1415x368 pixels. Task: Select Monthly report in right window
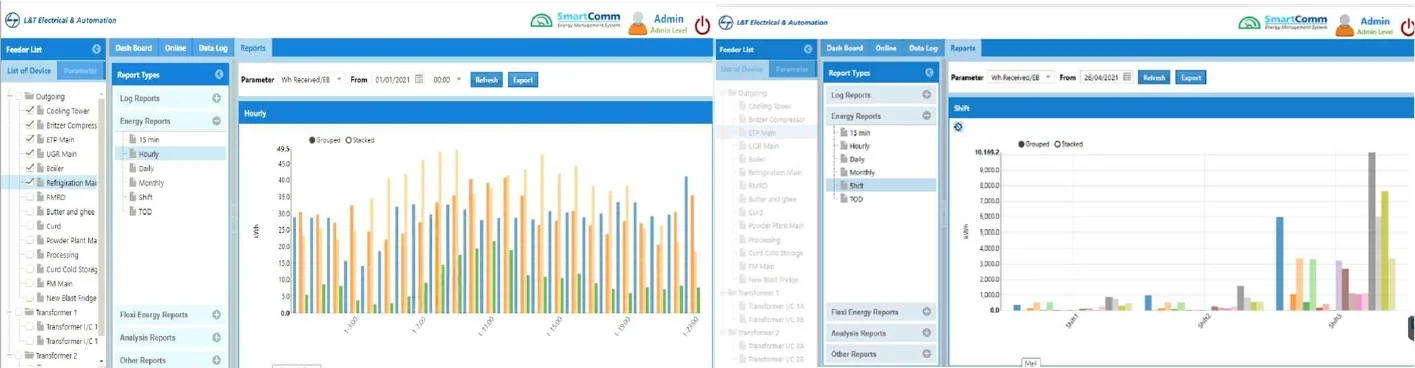(x=862, y=172)
